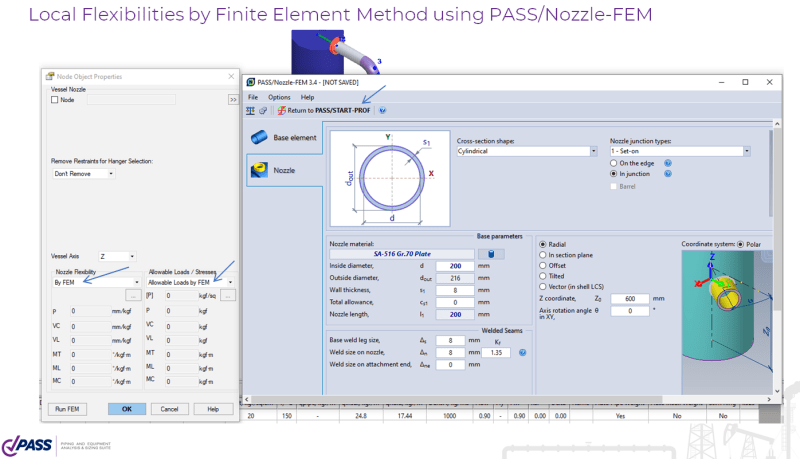This screenshot has width=800, height=459.
Task: Check the Node checkbox under Vessel Nozzle
Action: click(x=55, y=100)
